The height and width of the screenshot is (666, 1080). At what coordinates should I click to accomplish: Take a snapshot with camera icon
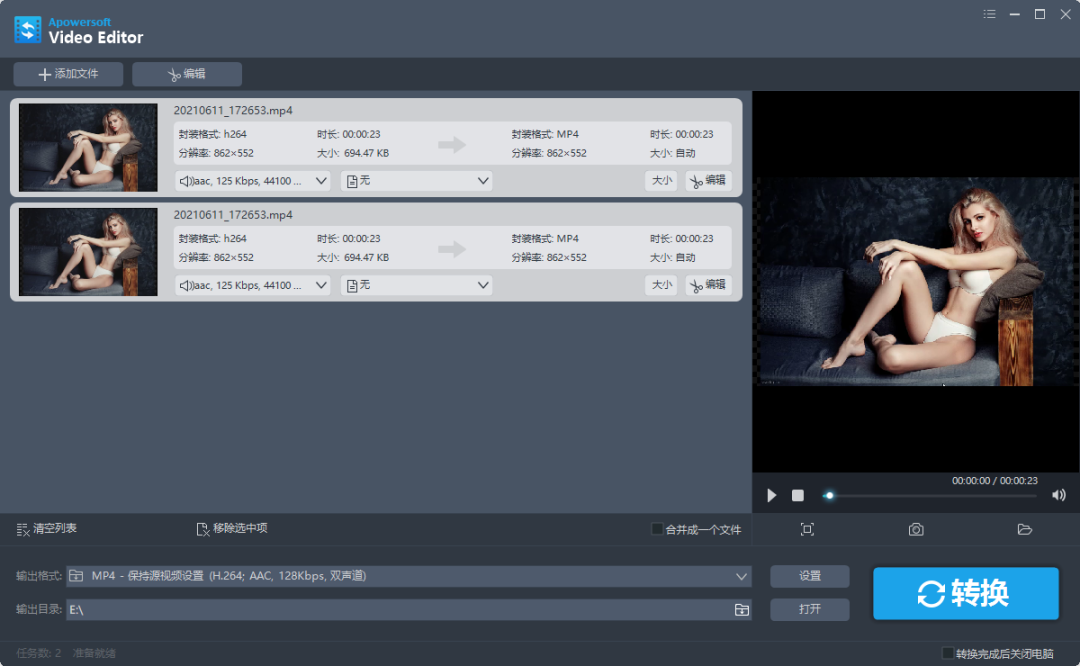coord(915,530)
